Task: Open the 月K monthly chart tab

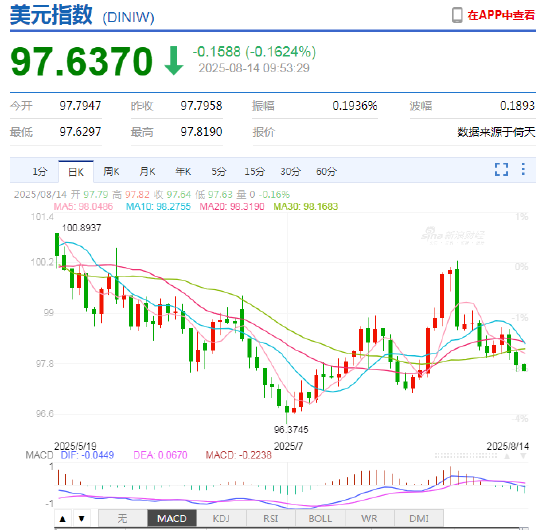Action: click(147, 172)
